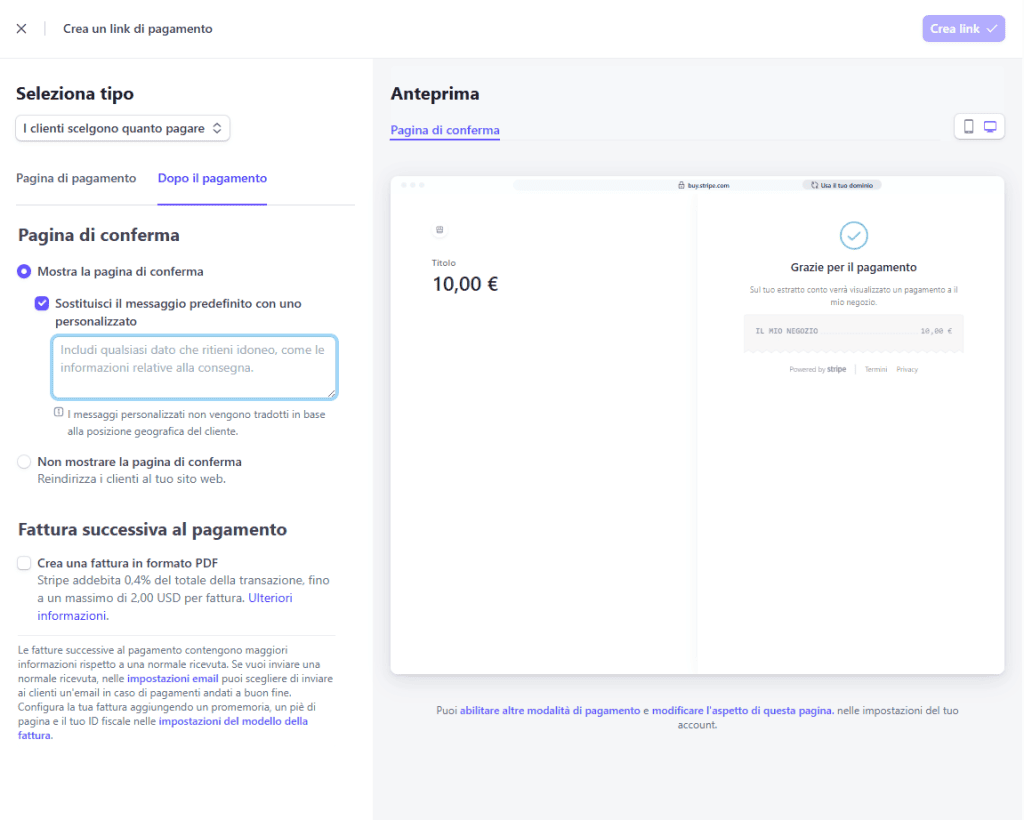This screenshot has height=820, width=1024.
Task: Select the Dopo il pagamento tab
Action: (x=211, y=177)
